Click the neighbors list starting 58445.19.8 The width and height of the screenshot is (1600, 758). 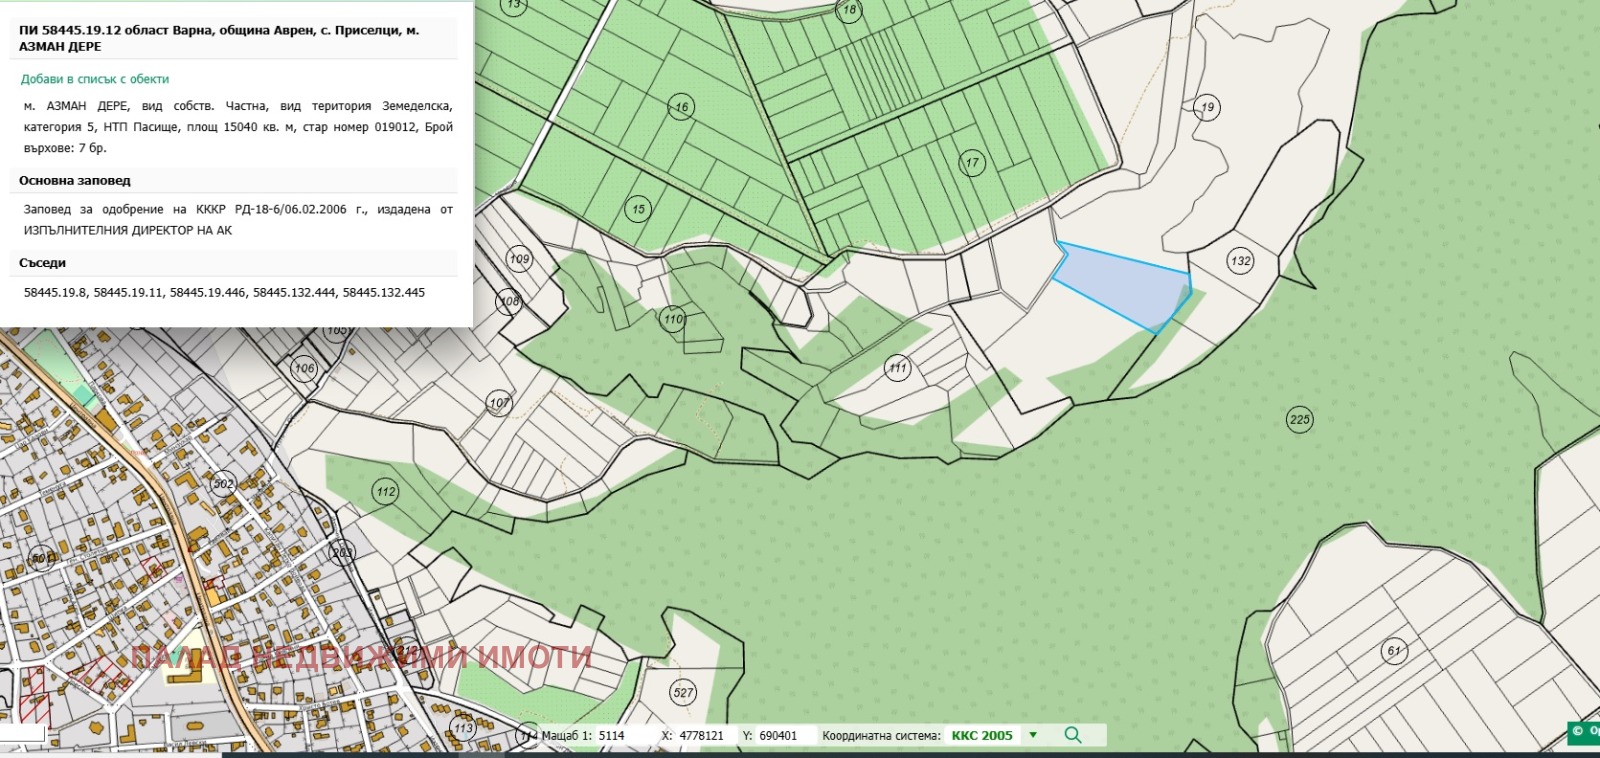(x=224, y=292)
